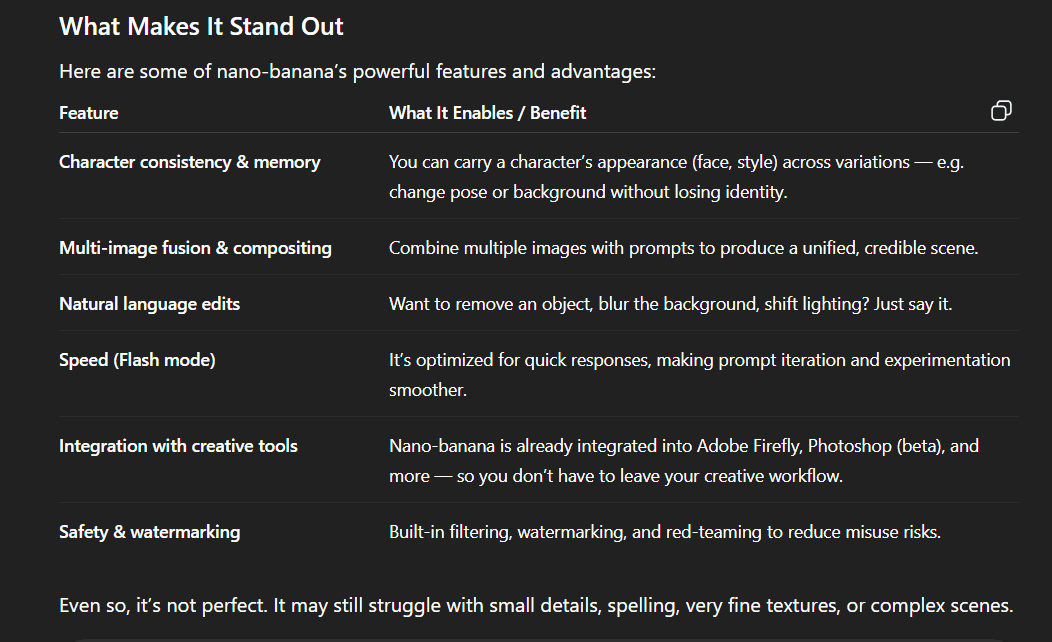Select the "Character consistency & memory" row label
The image size is (1052, 642).
[x=189, y=162]
